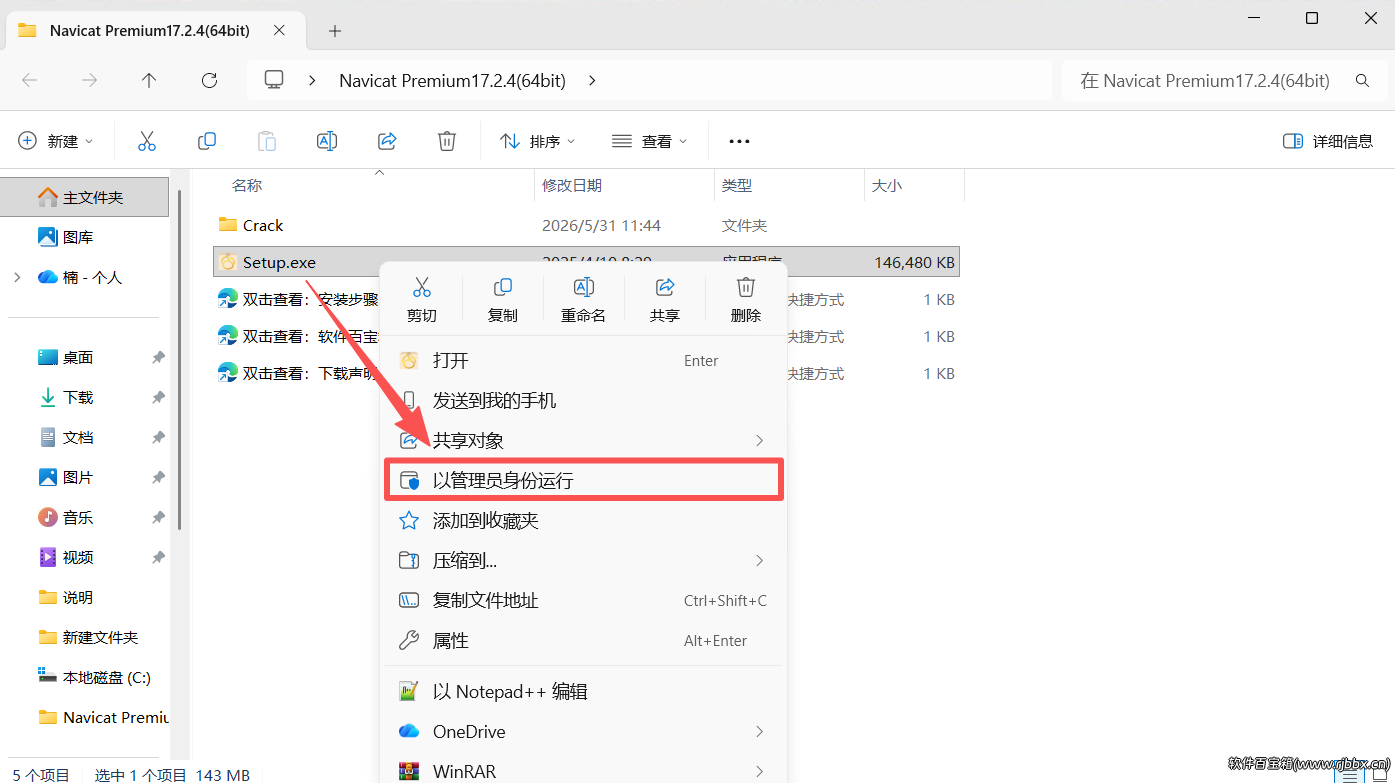The width and height of the screenshot is (1395, 783).
Task: Click the navigation pane scrollbar
Action: (180, 360)
